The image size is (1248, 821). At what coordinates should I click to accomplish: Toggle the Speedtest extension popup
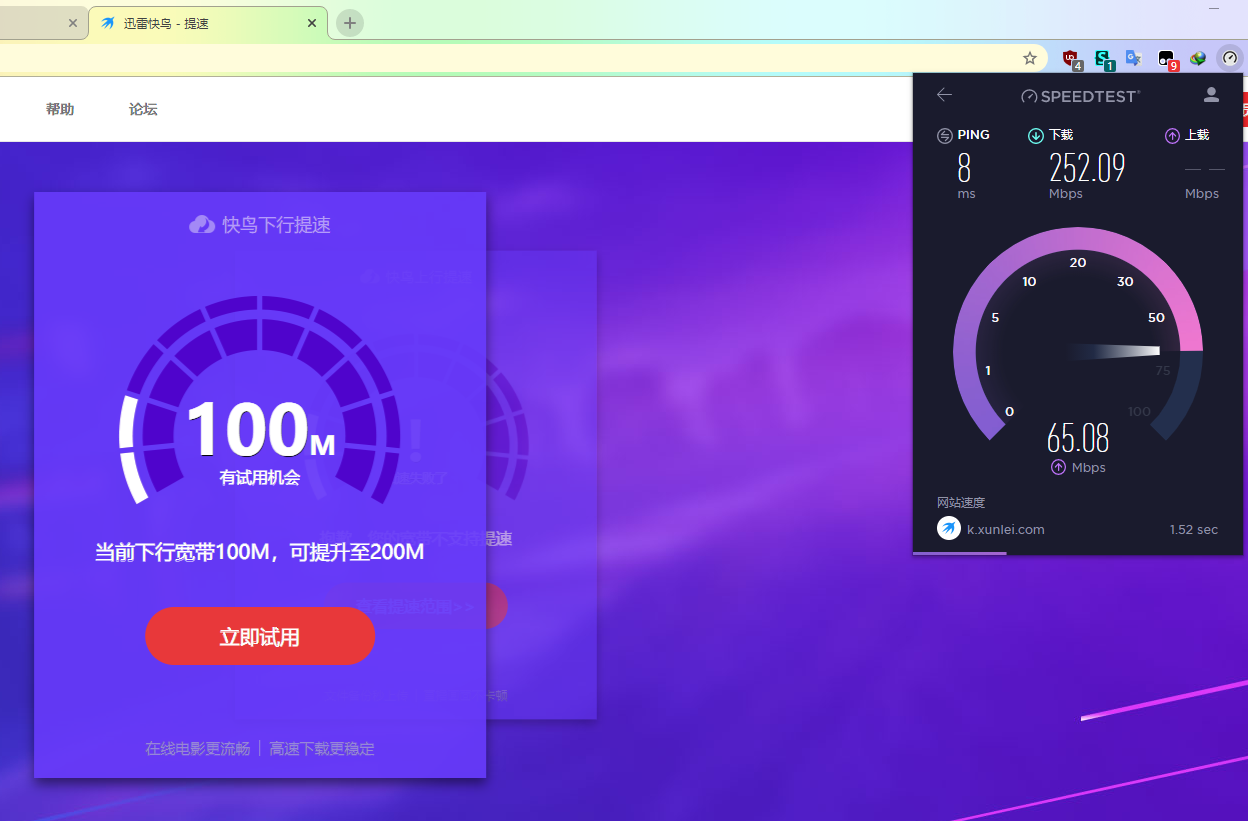[1230, 59]
